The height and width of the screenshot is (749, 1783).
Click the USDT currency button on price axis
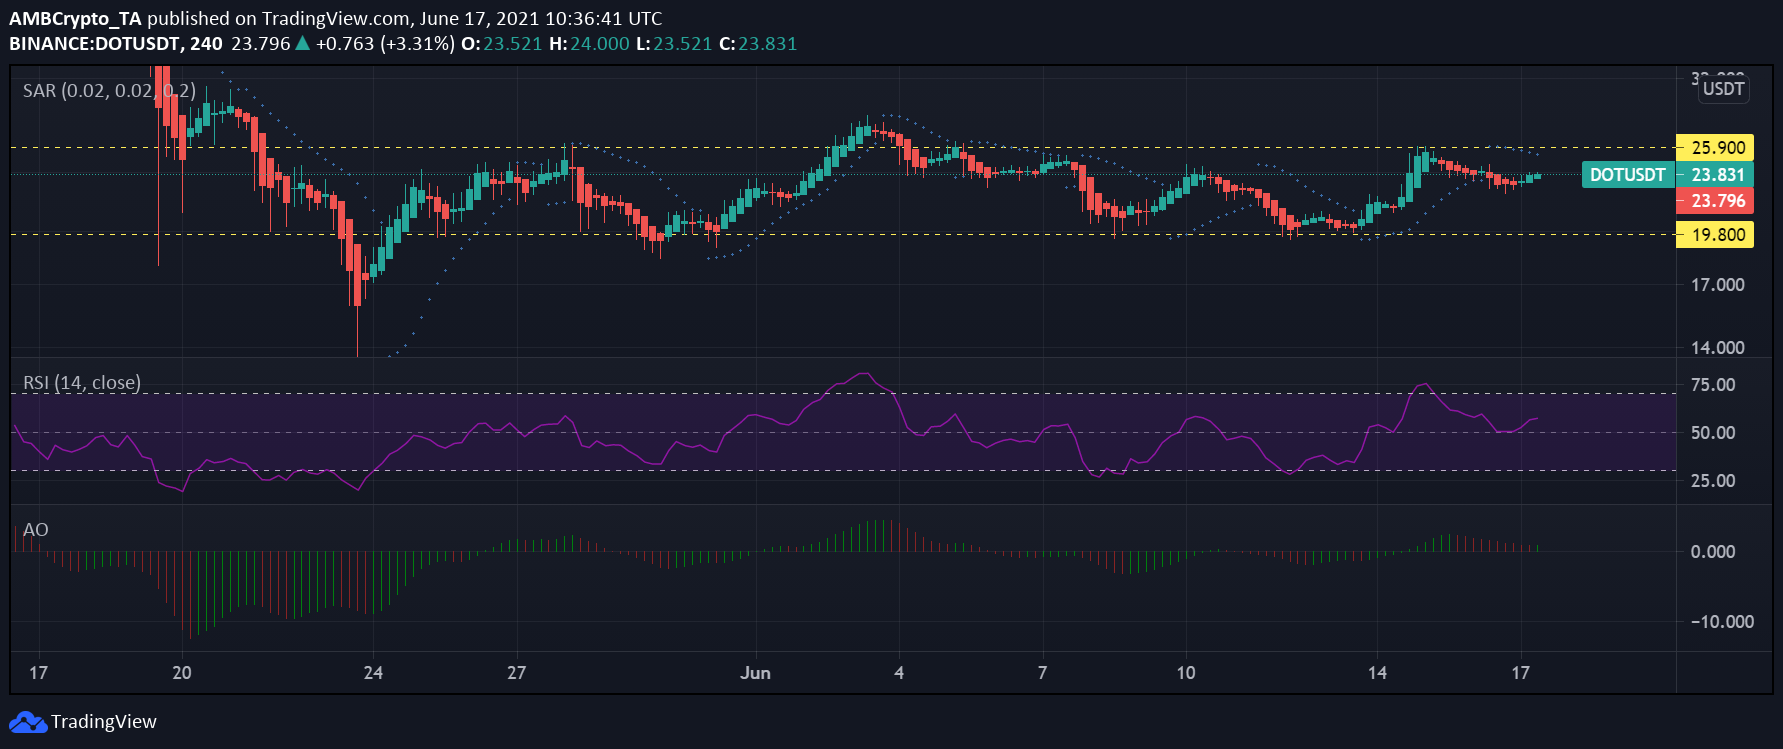[1724, 89]
